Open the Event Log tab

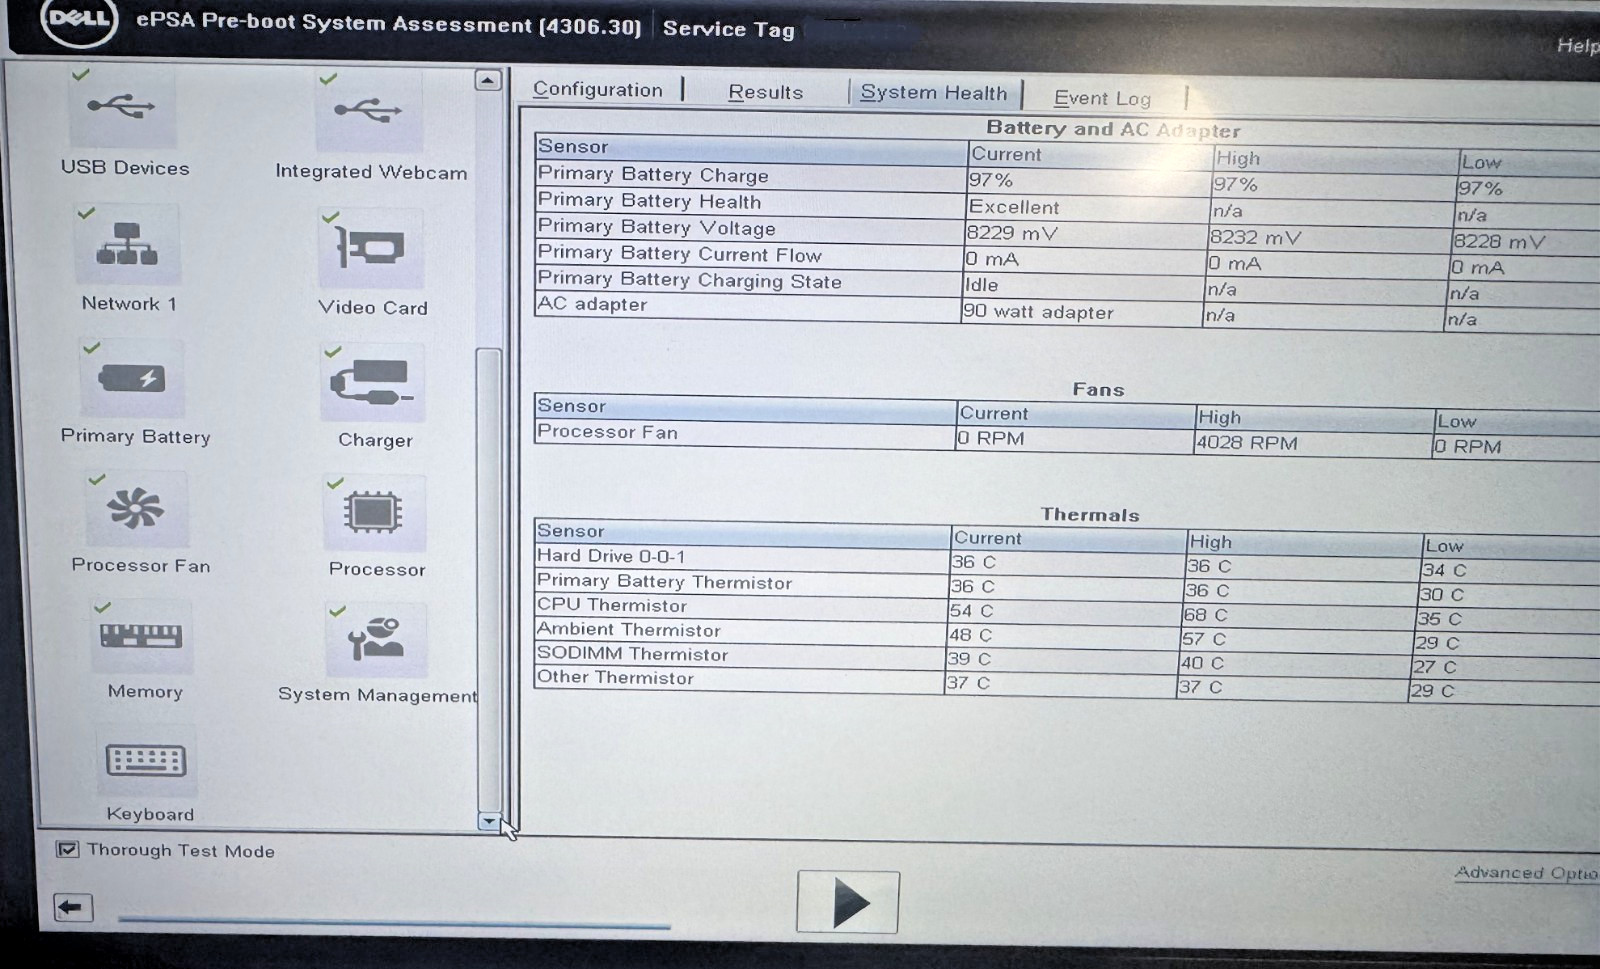(1102, 98)
